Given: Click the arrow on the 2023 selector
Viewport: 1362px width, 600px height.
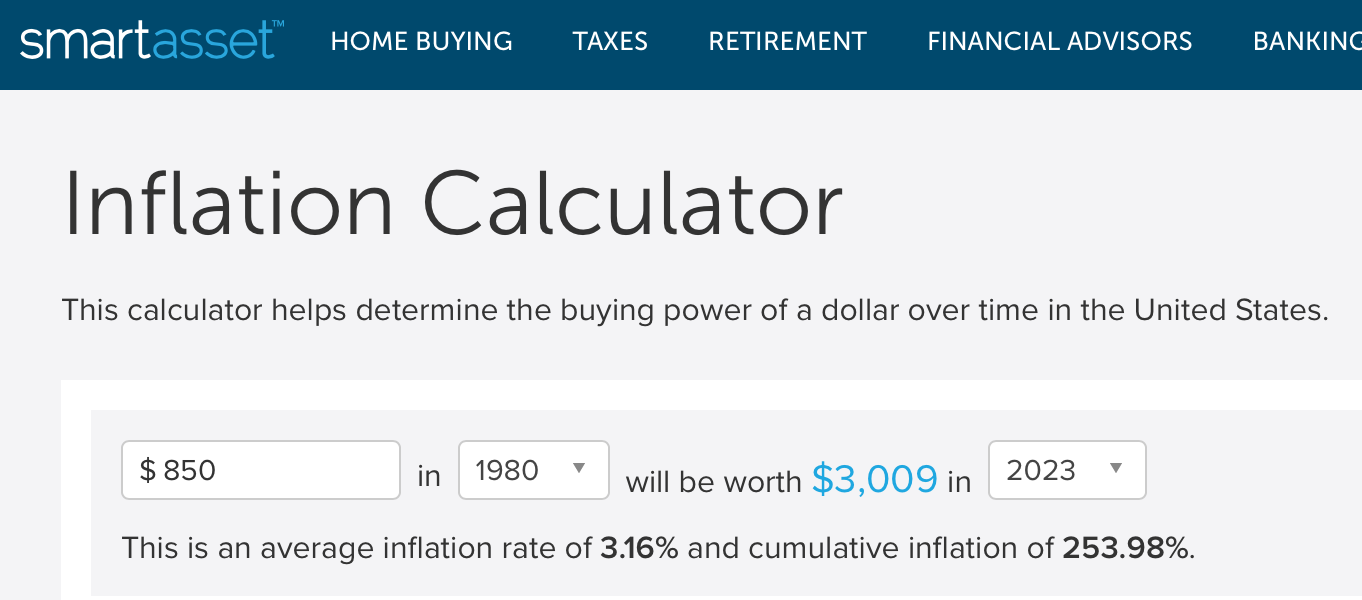Looking at the screenshot, I should pos(1116,469).
